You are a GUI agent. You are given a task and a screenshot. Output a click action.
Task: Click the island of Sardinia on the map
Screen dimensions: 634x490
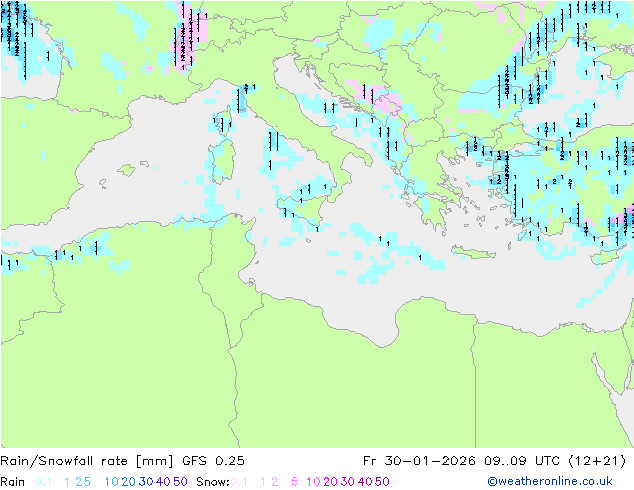pos(223,160)
